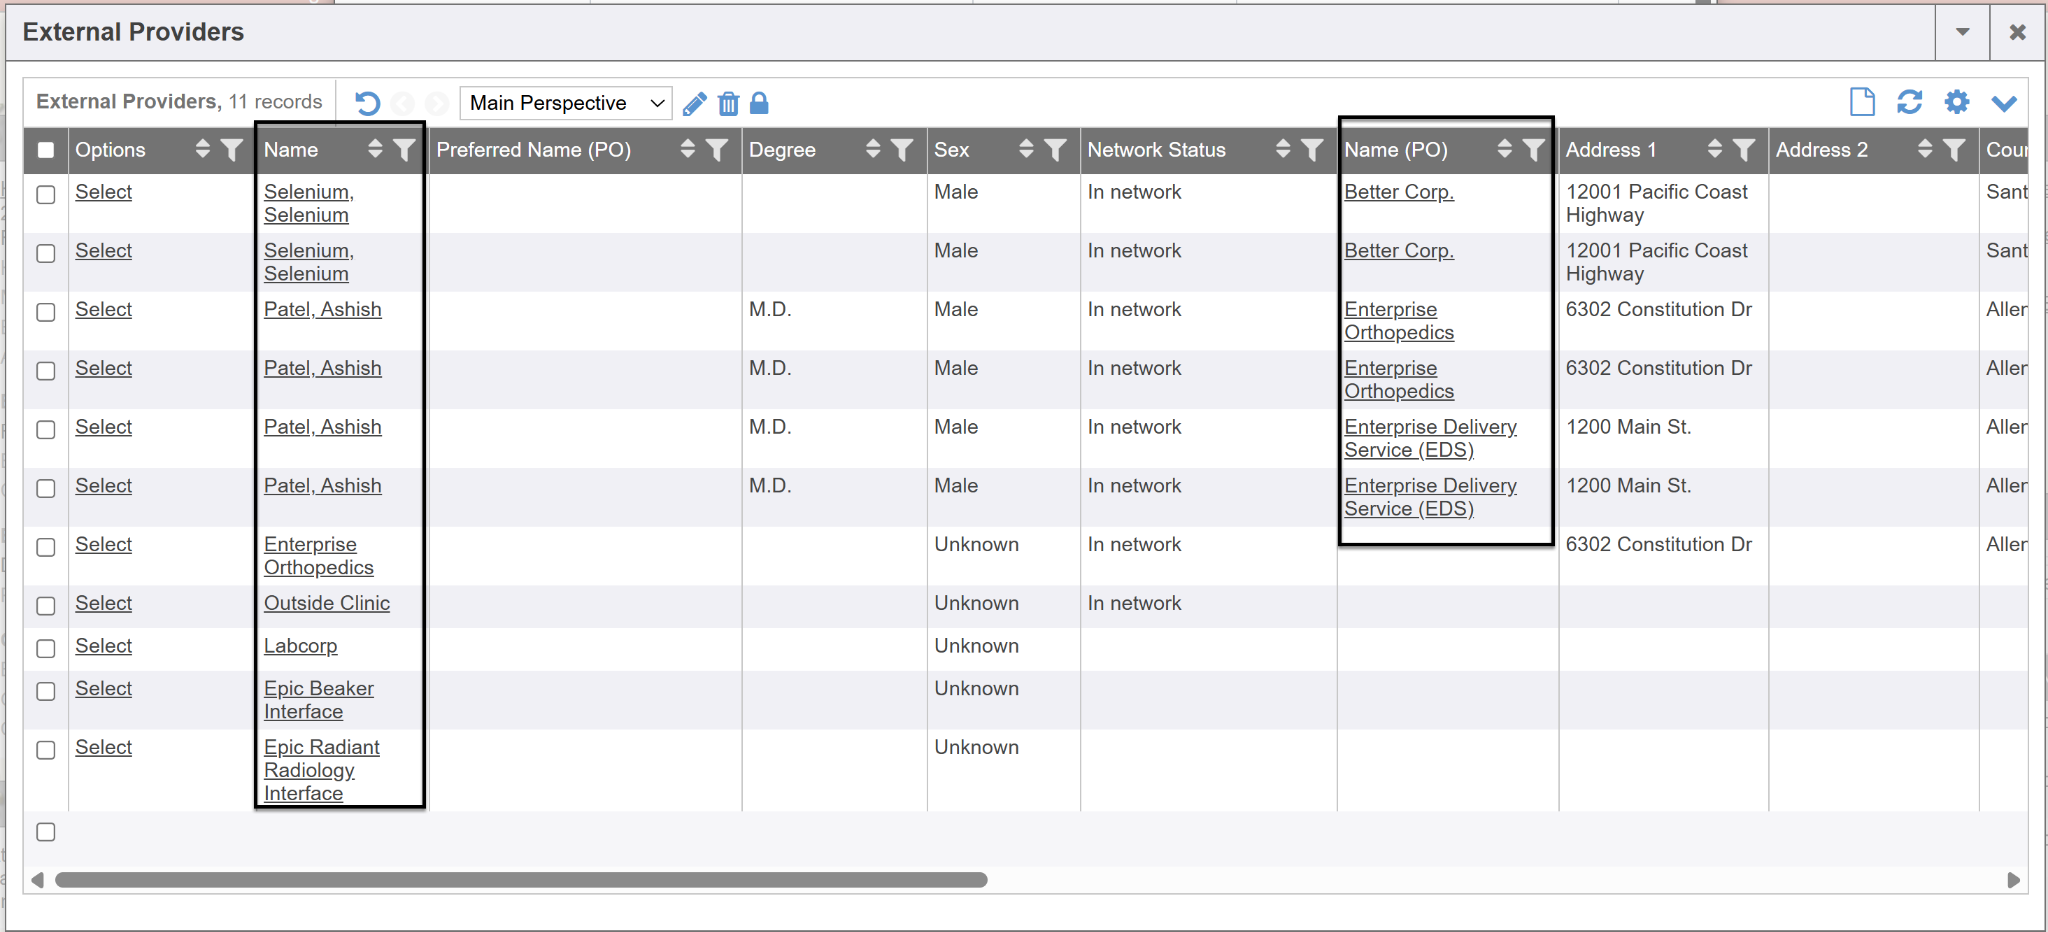Check the box for Labcorp row
The width and height of the screenshot is (2048, 932).
coord(46,649)
